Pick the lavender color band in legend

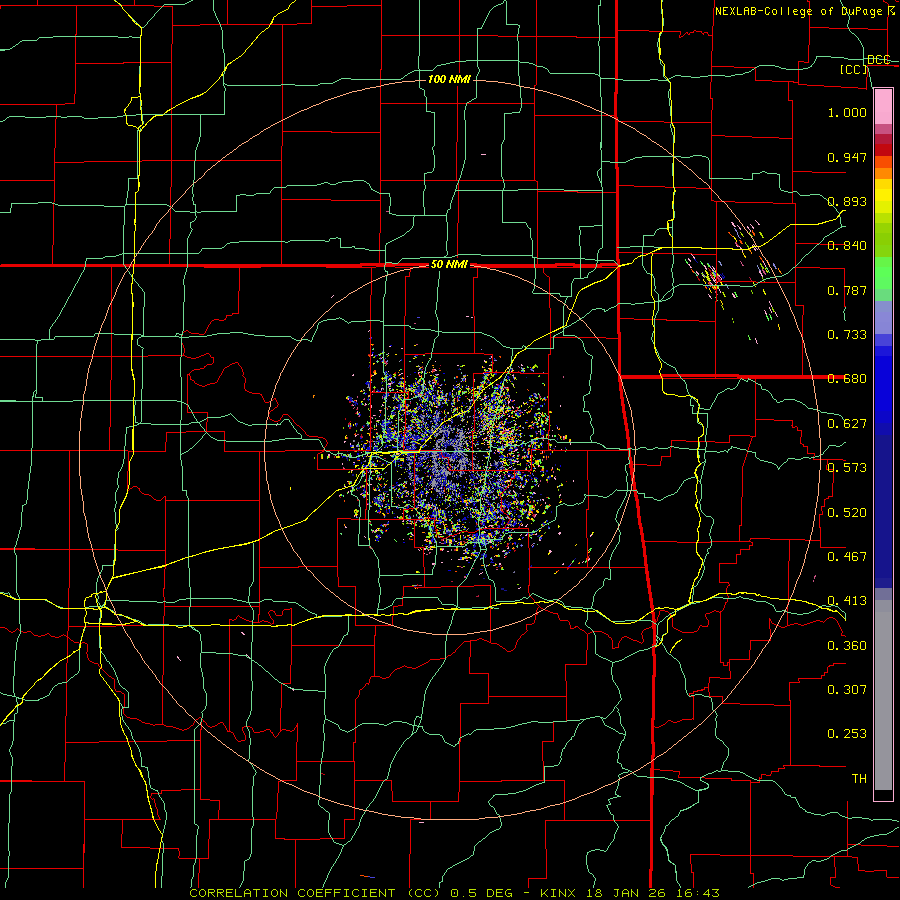coord(883,317)
